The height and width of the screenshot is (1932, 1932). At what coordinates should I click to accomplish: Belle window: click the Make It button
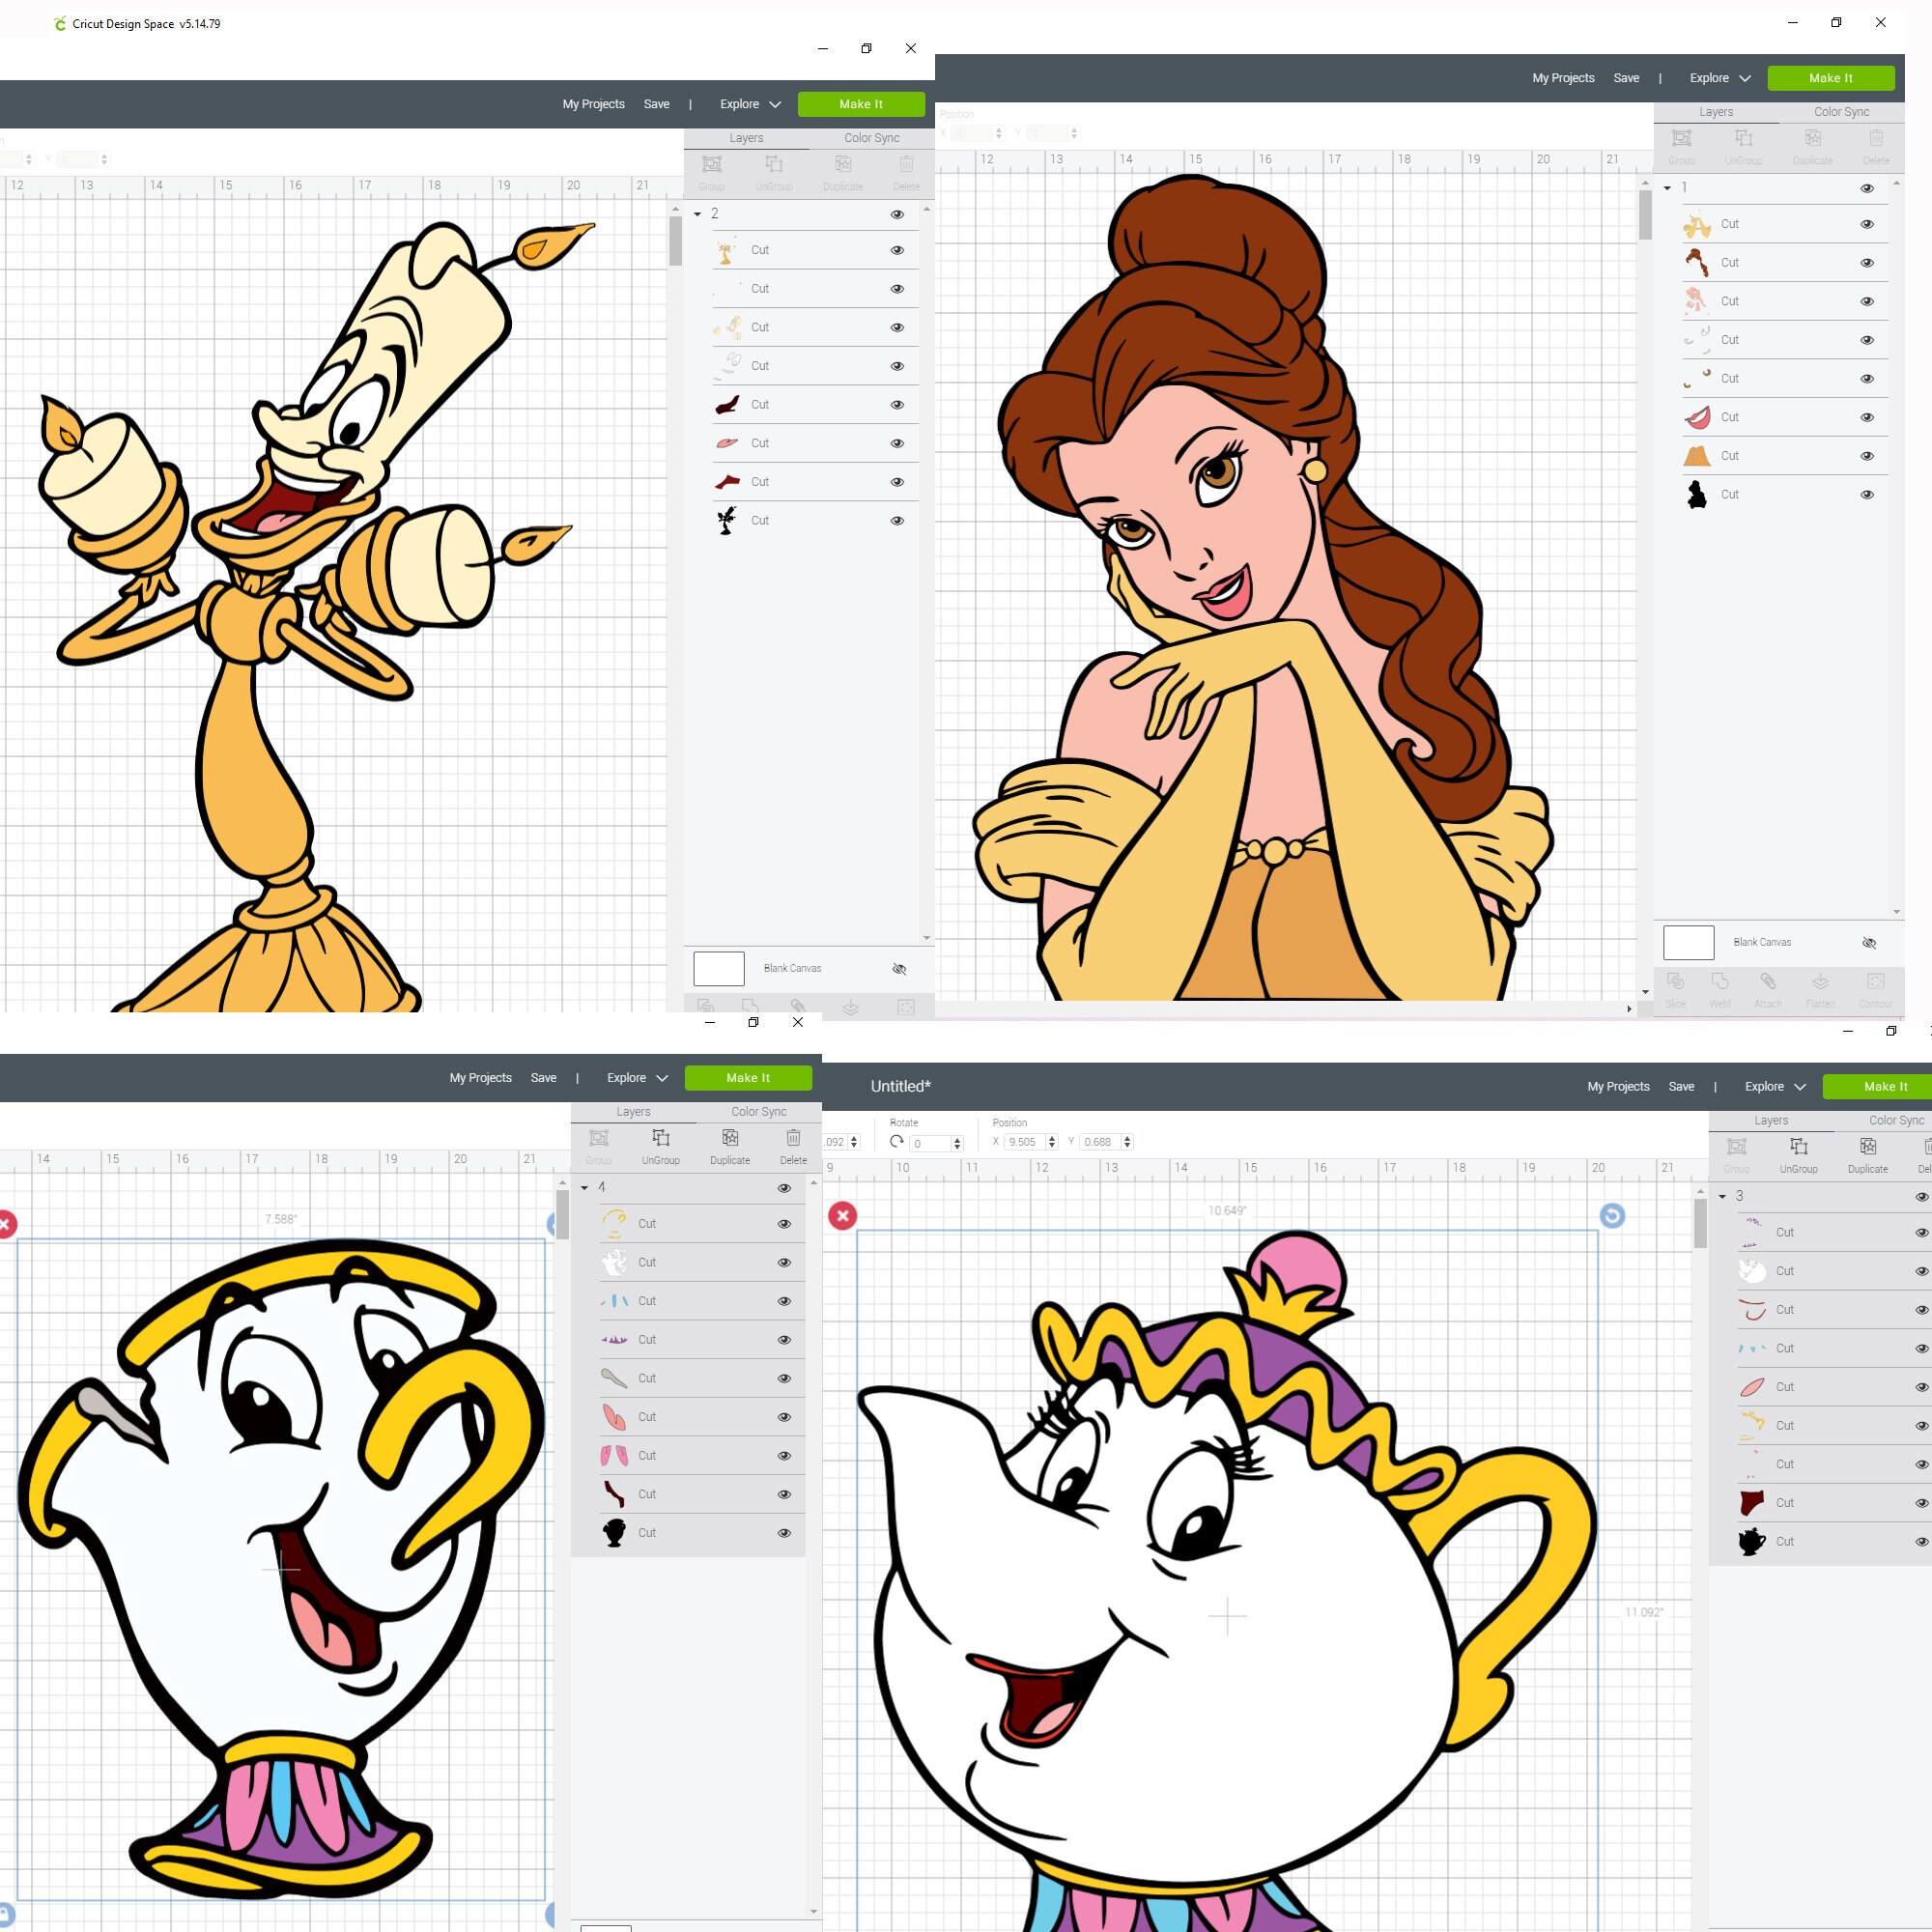pos(1831,78)
